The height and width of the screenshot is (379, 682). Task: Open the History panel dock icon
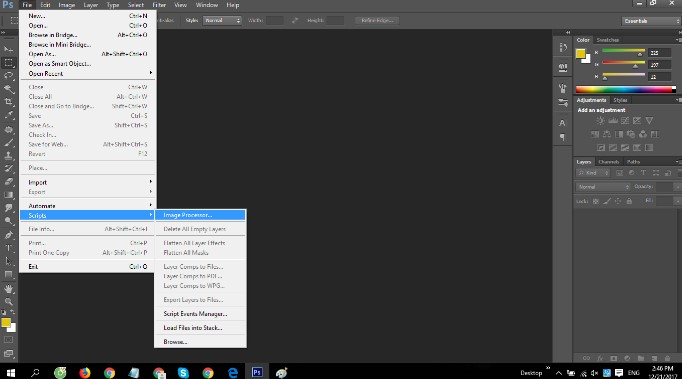[x=563, y=47]
